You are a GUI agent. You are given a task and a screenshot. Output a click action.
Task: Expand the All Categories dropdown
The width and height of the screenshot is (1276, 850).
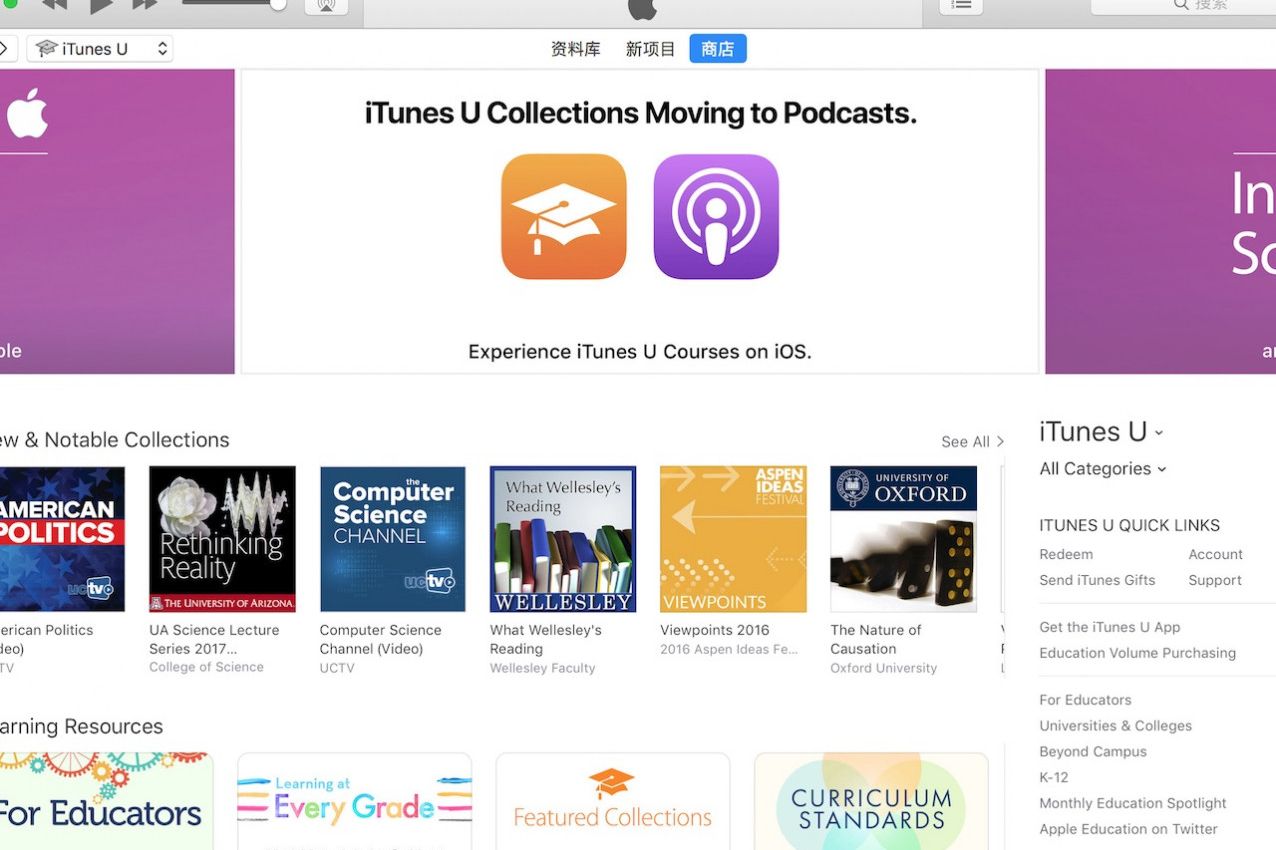pyautogui.click(x=1102, y=469)
